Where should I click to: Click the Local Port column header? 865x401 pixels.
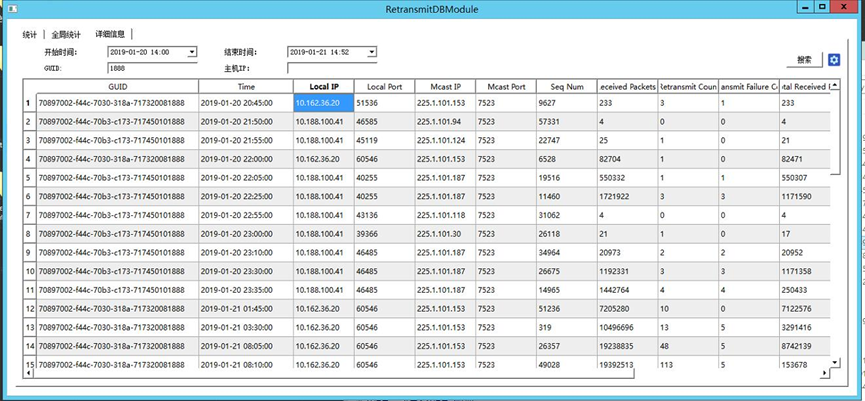click(385, 87)
